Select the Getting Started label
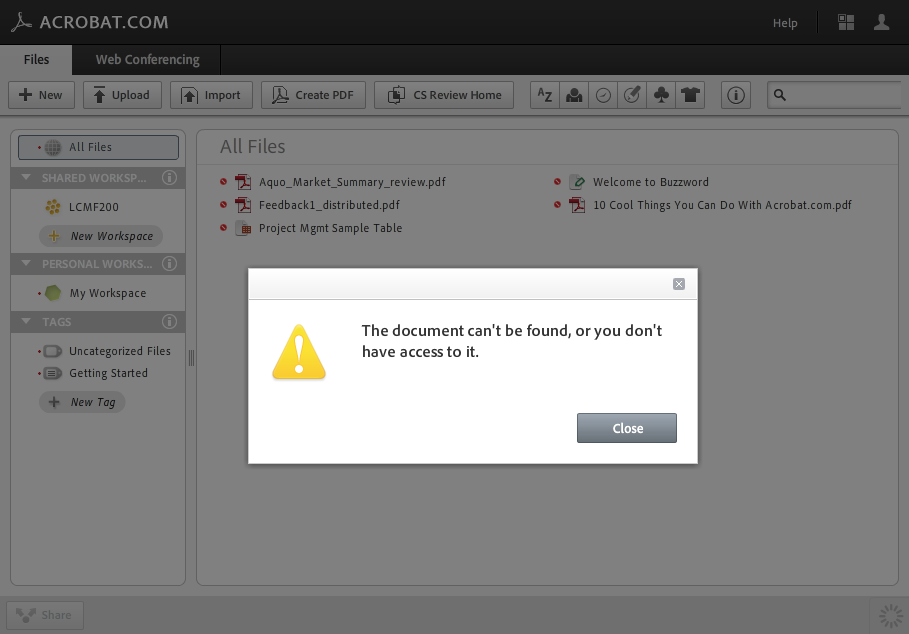Viewport: 909px width, 634px height. click(x=108, y=373)
